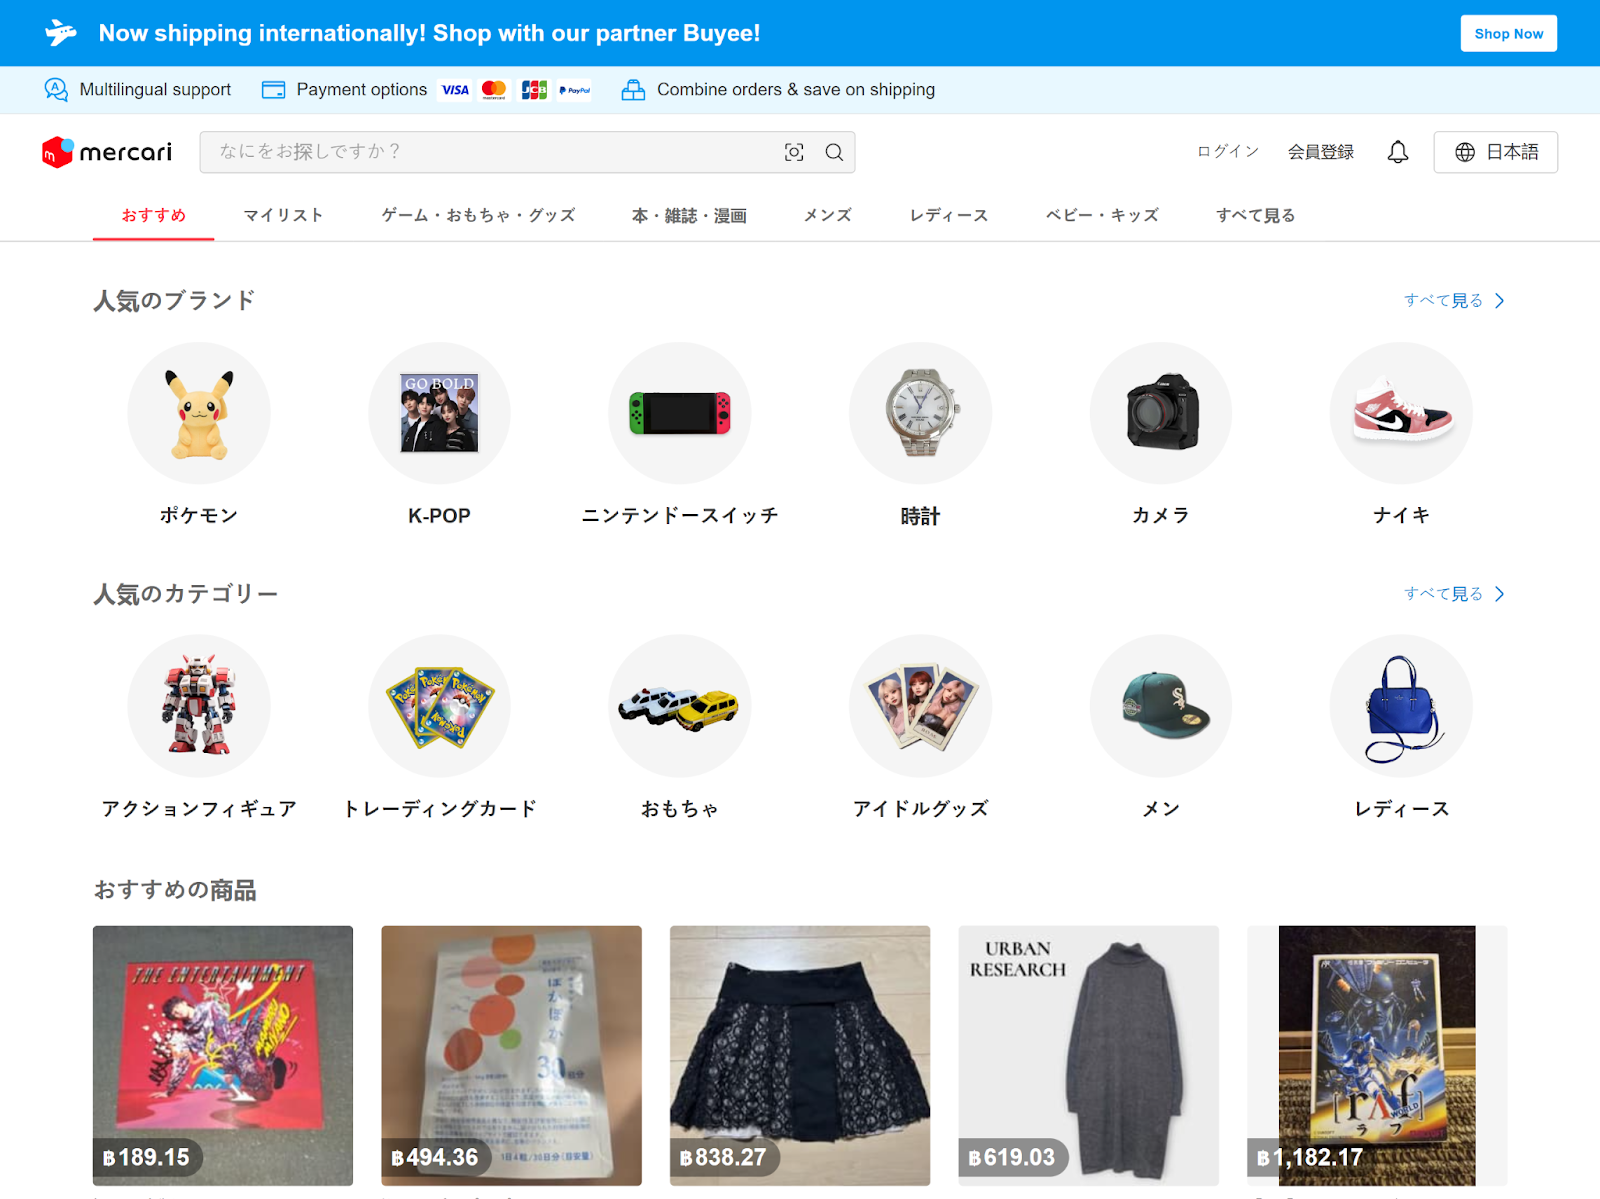Select the おすすめ tab
The height and width of the screenshot is (1199, 1600).
[154, 215]
